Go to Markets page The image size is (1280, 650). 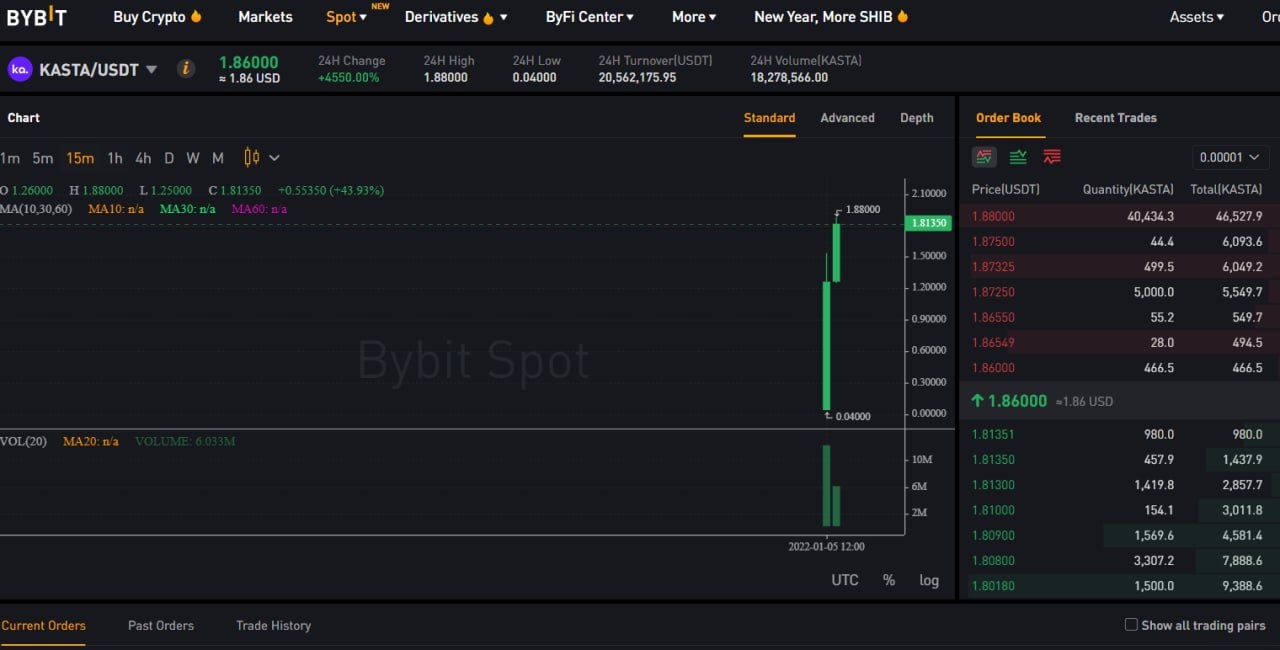(265, 17)
